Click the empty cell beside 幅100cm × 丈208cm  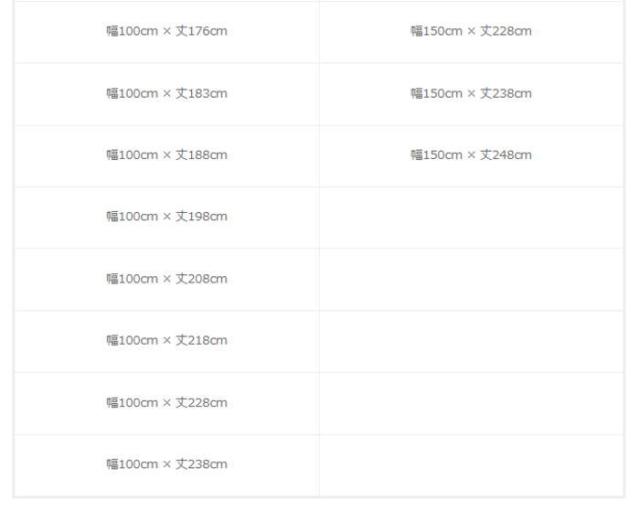(x=471, y=279)
